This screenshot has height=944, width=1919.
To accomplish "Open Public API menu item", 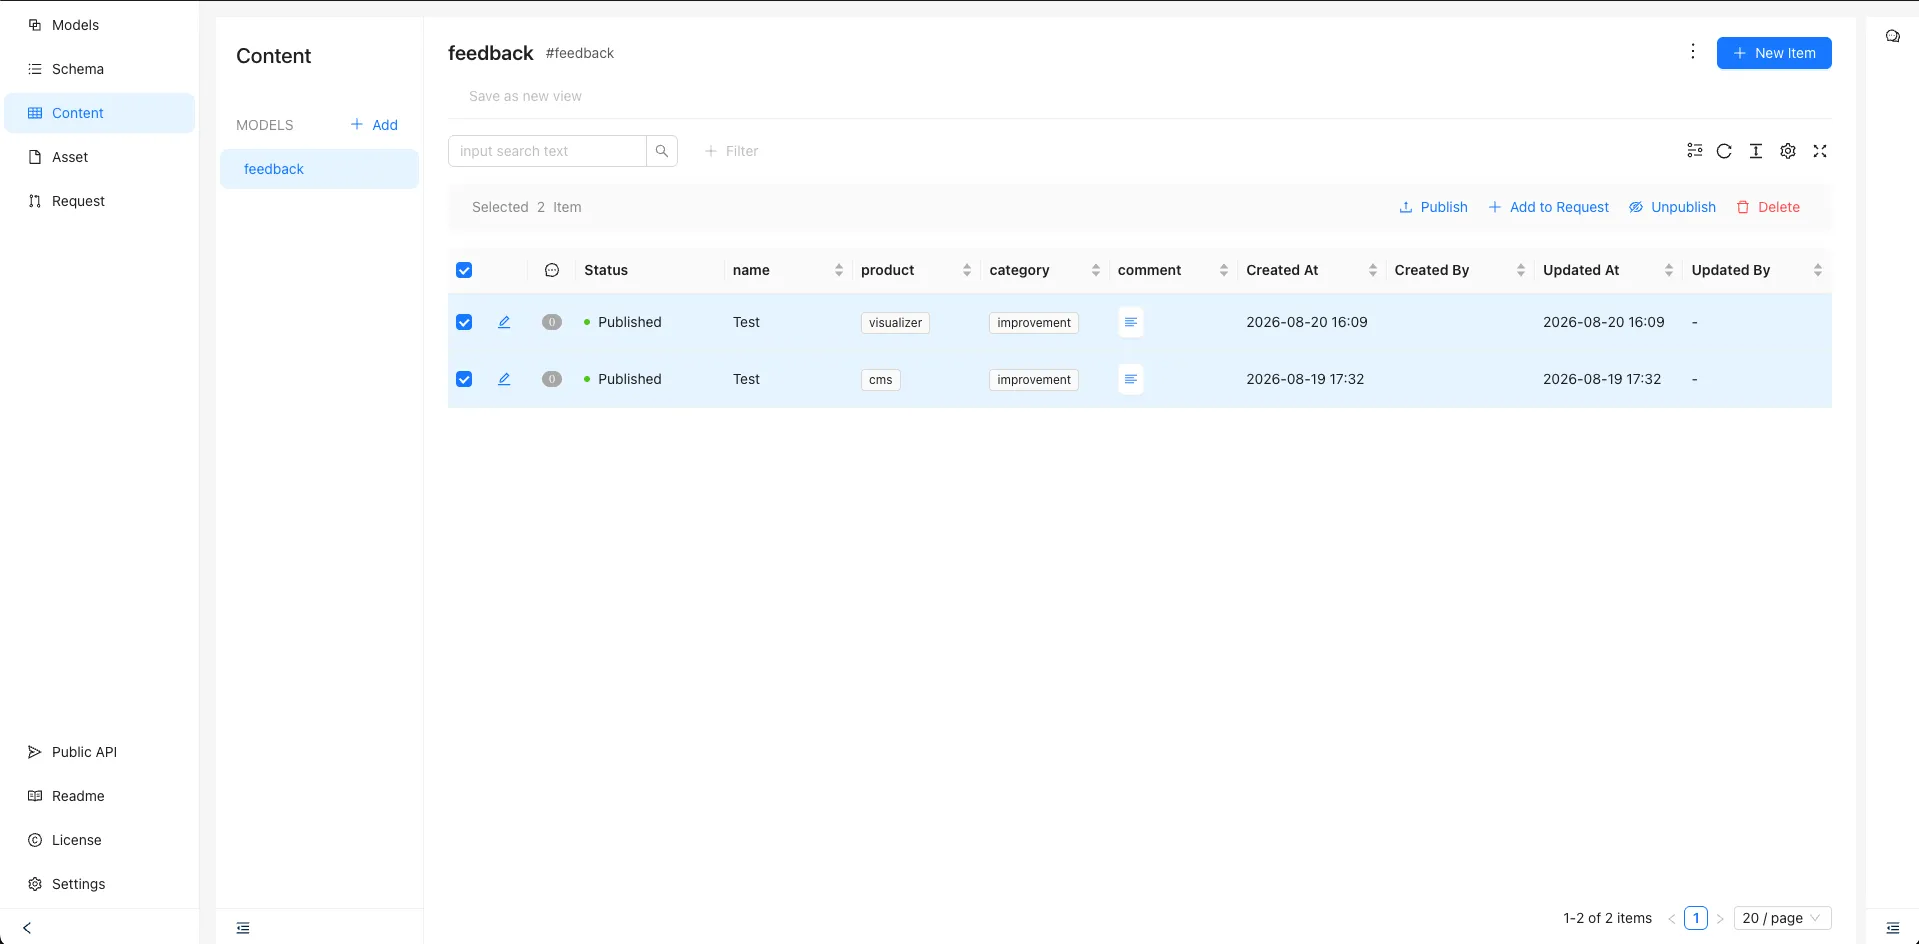I will point(99,752).
